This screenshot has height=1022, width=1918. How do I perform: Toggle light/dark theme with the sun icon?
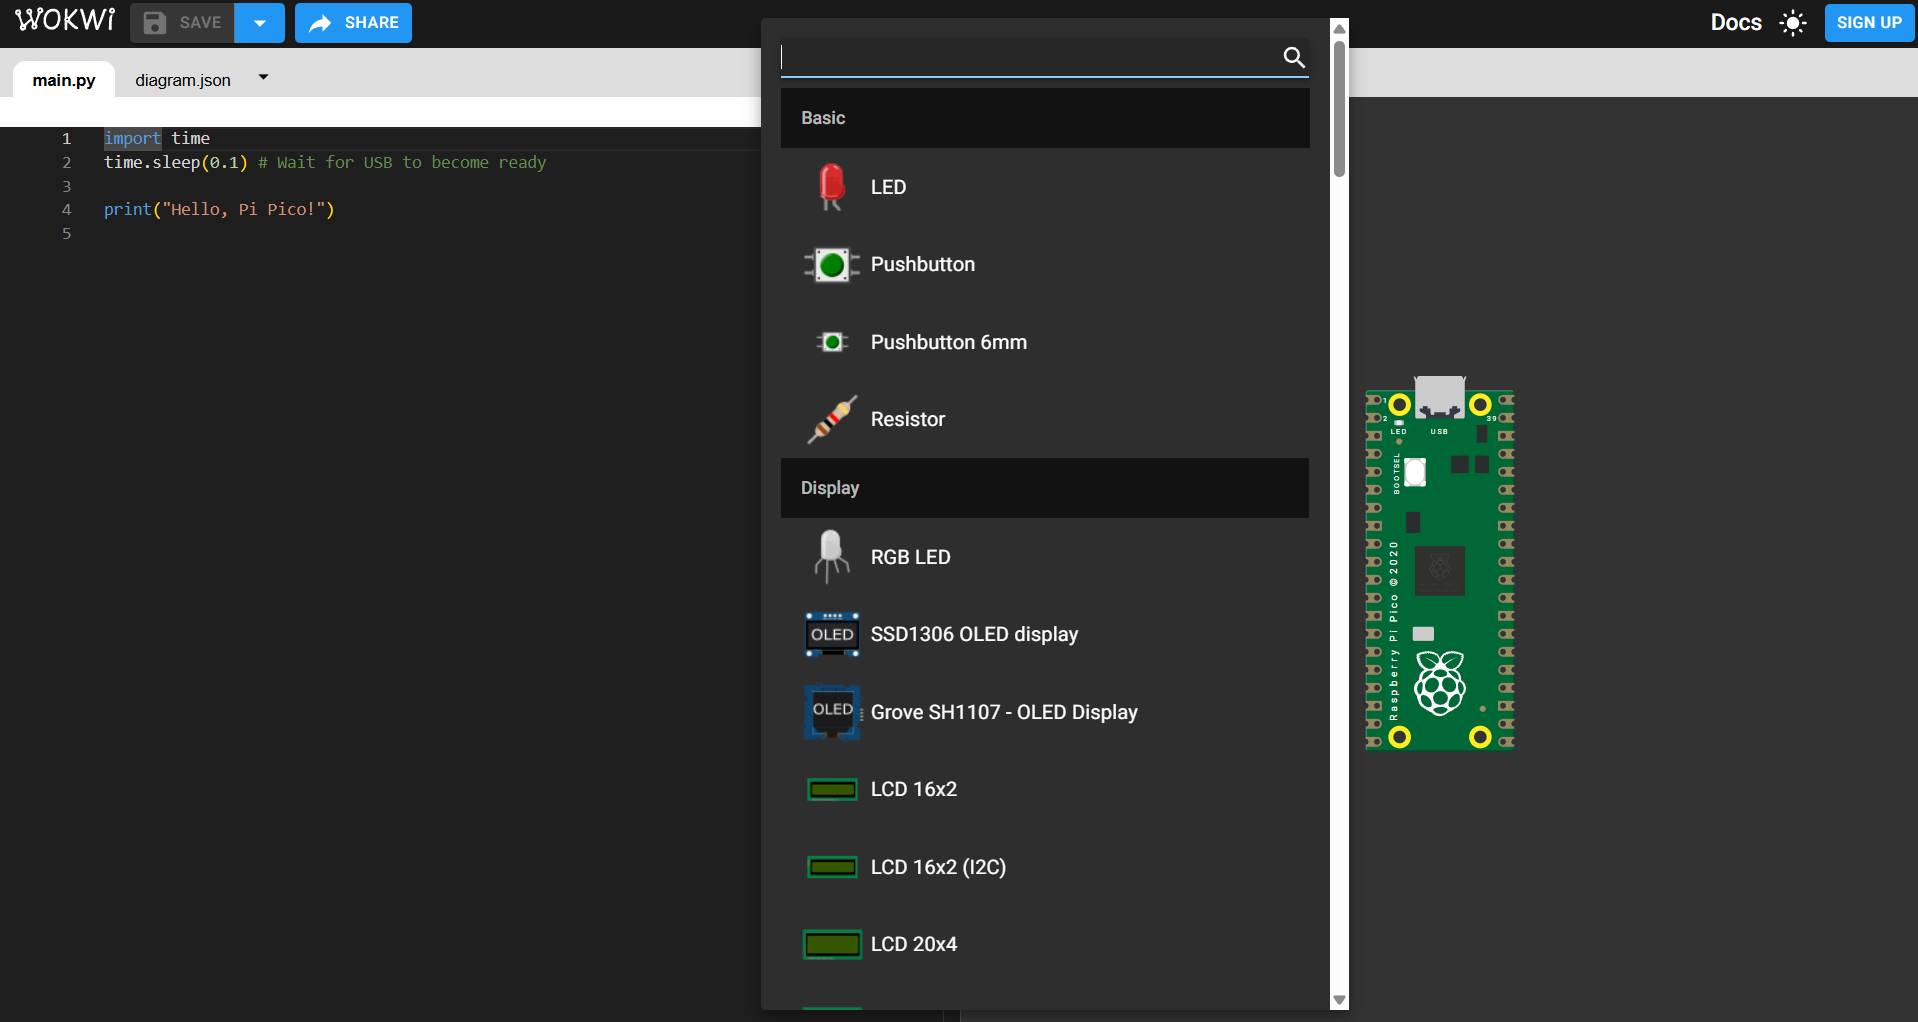coord(1792,22)
